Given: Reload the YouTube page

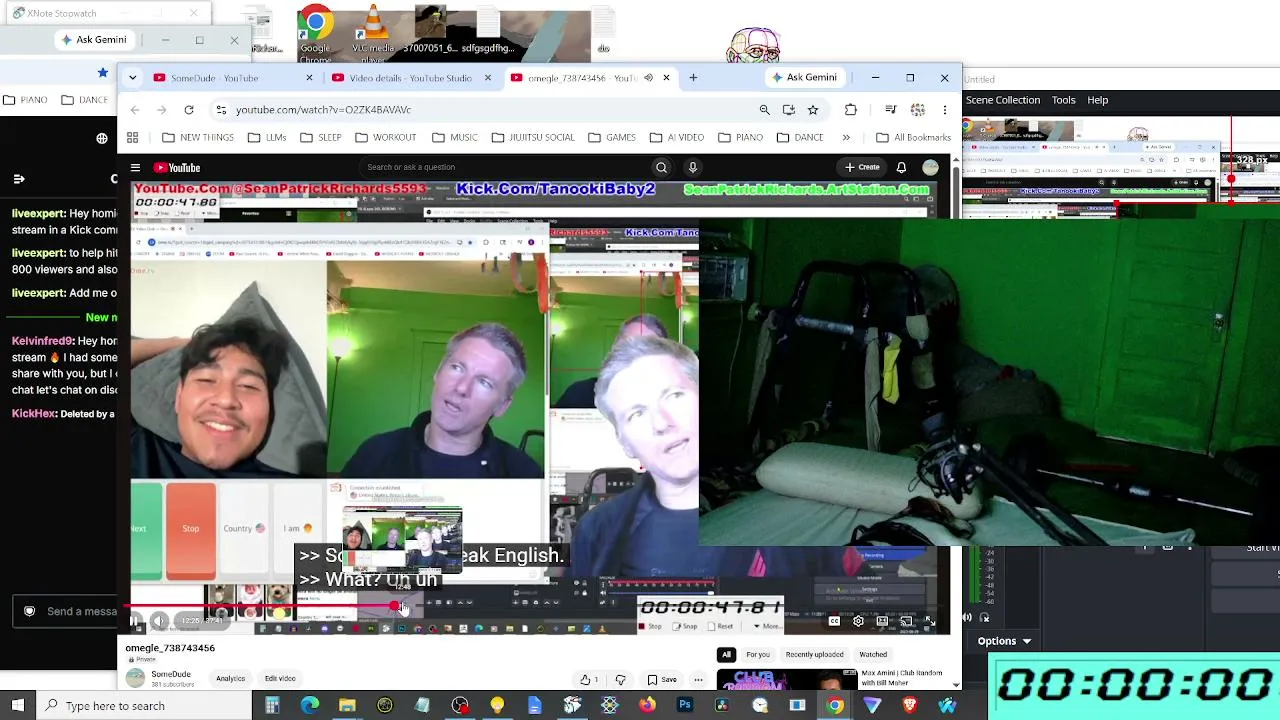Looking at the screenshot, I should (189, 110).
